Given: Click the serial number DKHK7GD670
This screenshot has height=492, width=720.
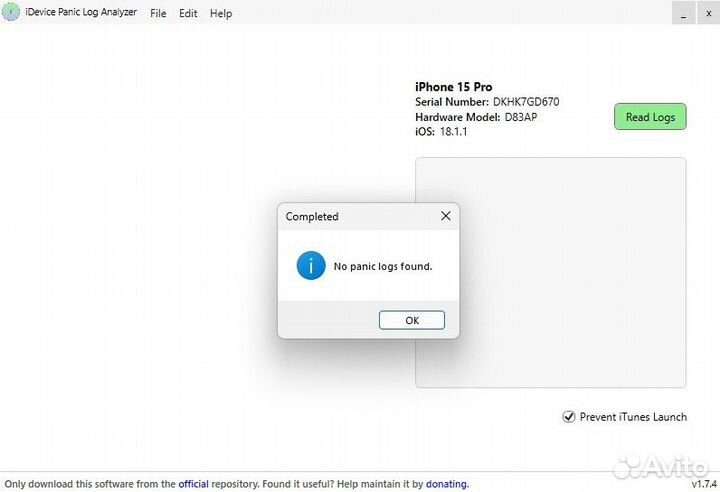Looking at the screenshot, I should (x=525, y=102).
